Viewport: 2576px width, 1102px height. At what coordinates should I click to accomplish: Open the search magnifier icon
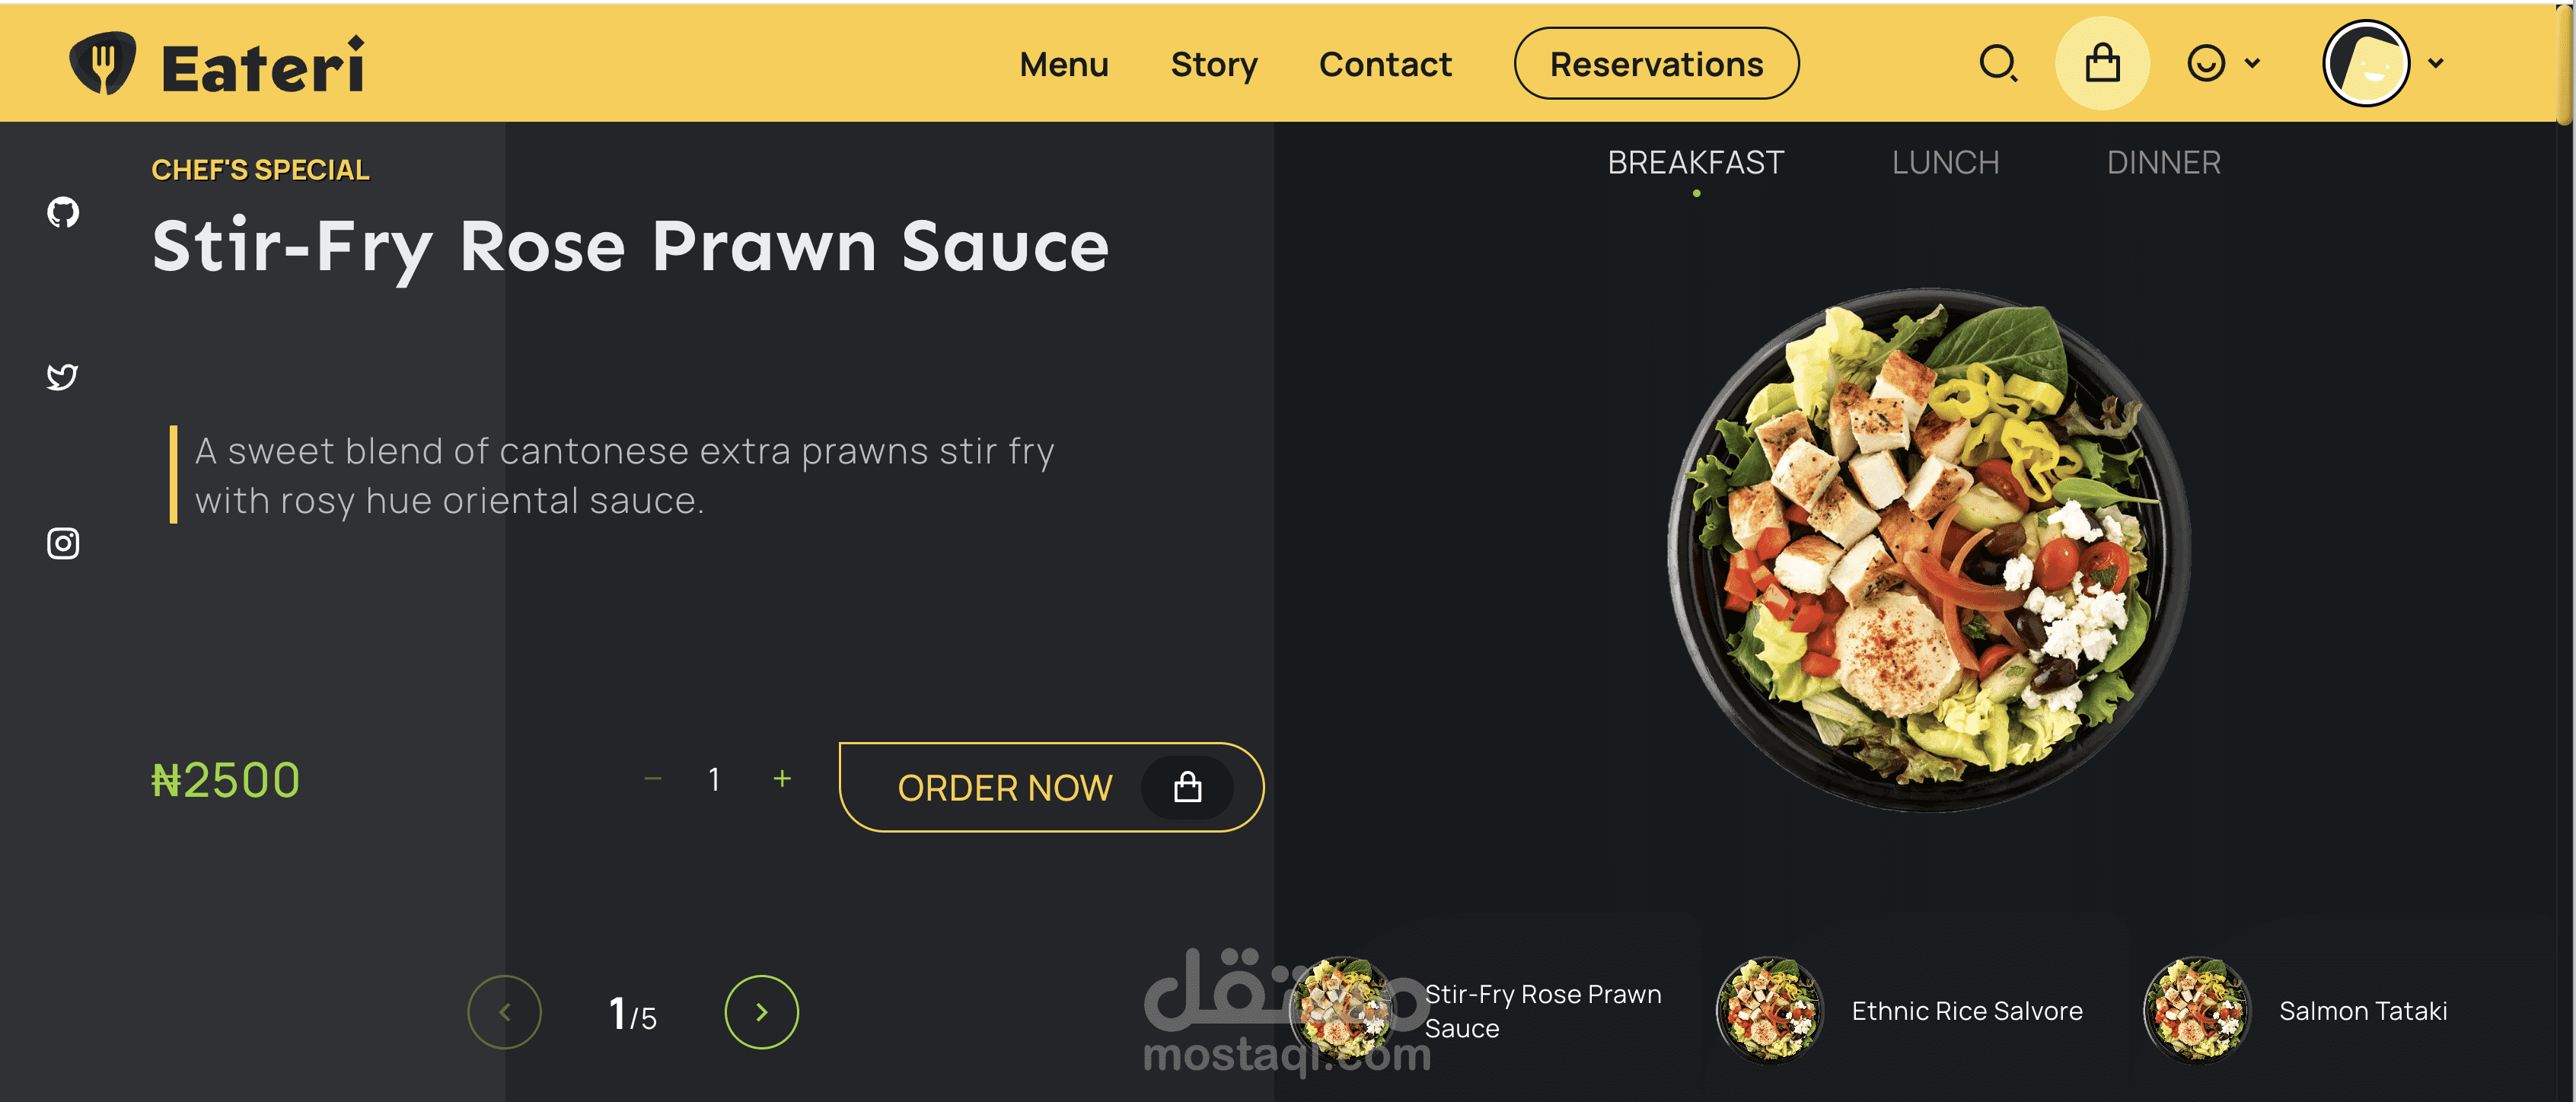1998,64
